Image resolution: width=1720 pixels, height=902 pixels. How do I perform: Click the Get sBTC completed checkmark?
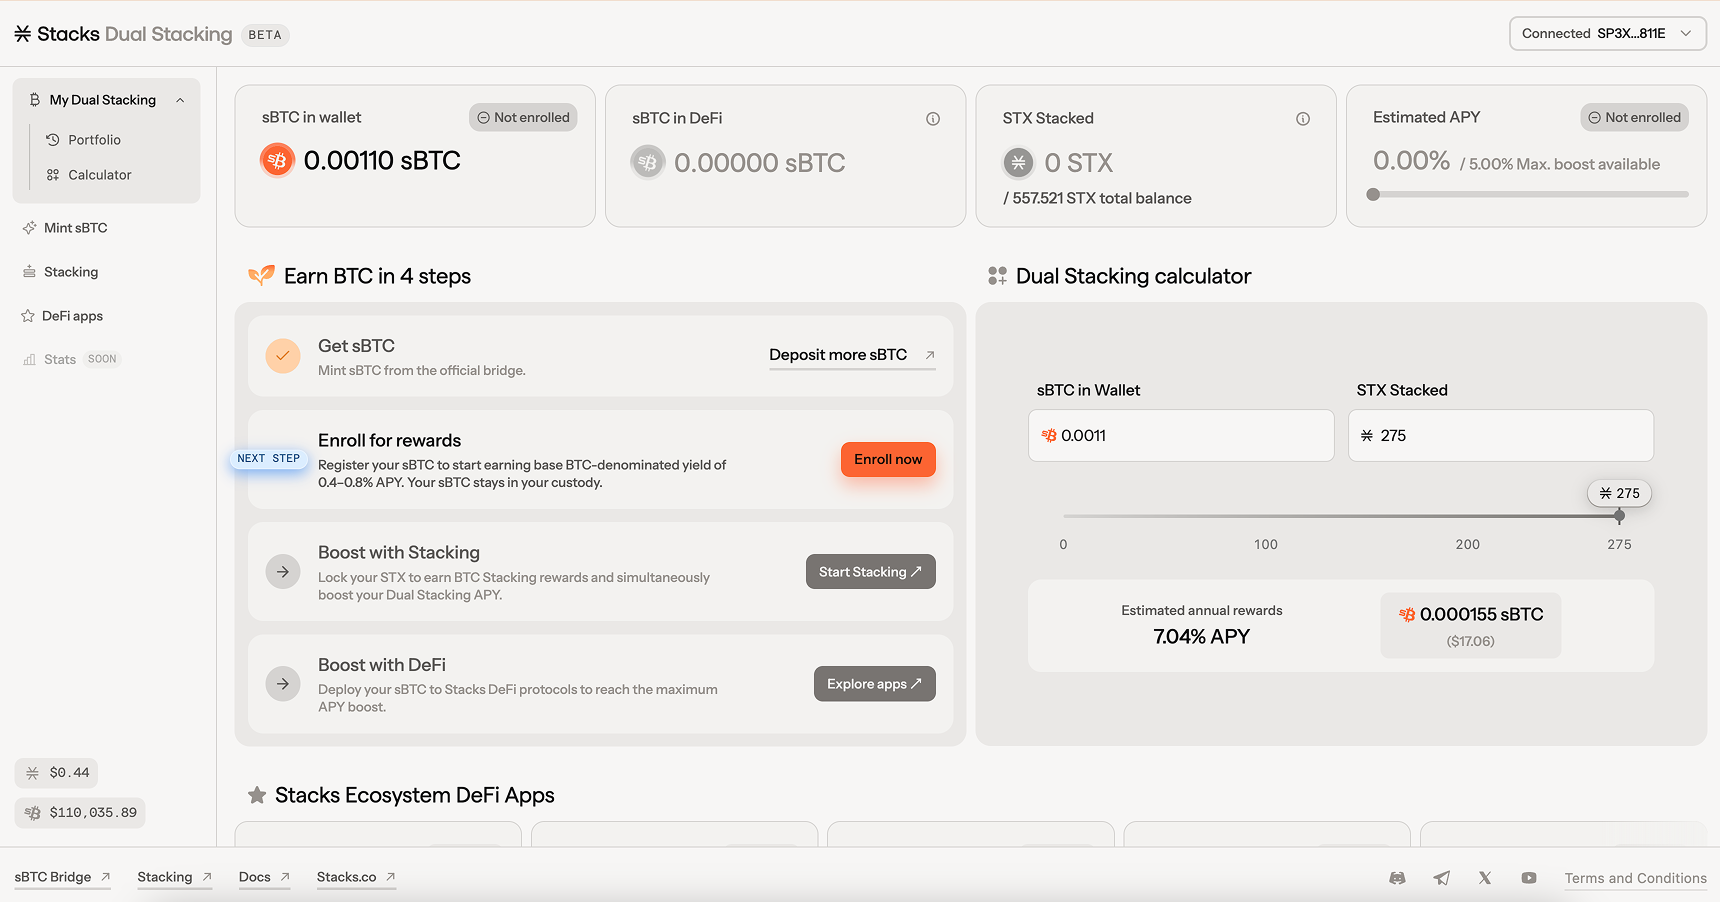(283, 356)
